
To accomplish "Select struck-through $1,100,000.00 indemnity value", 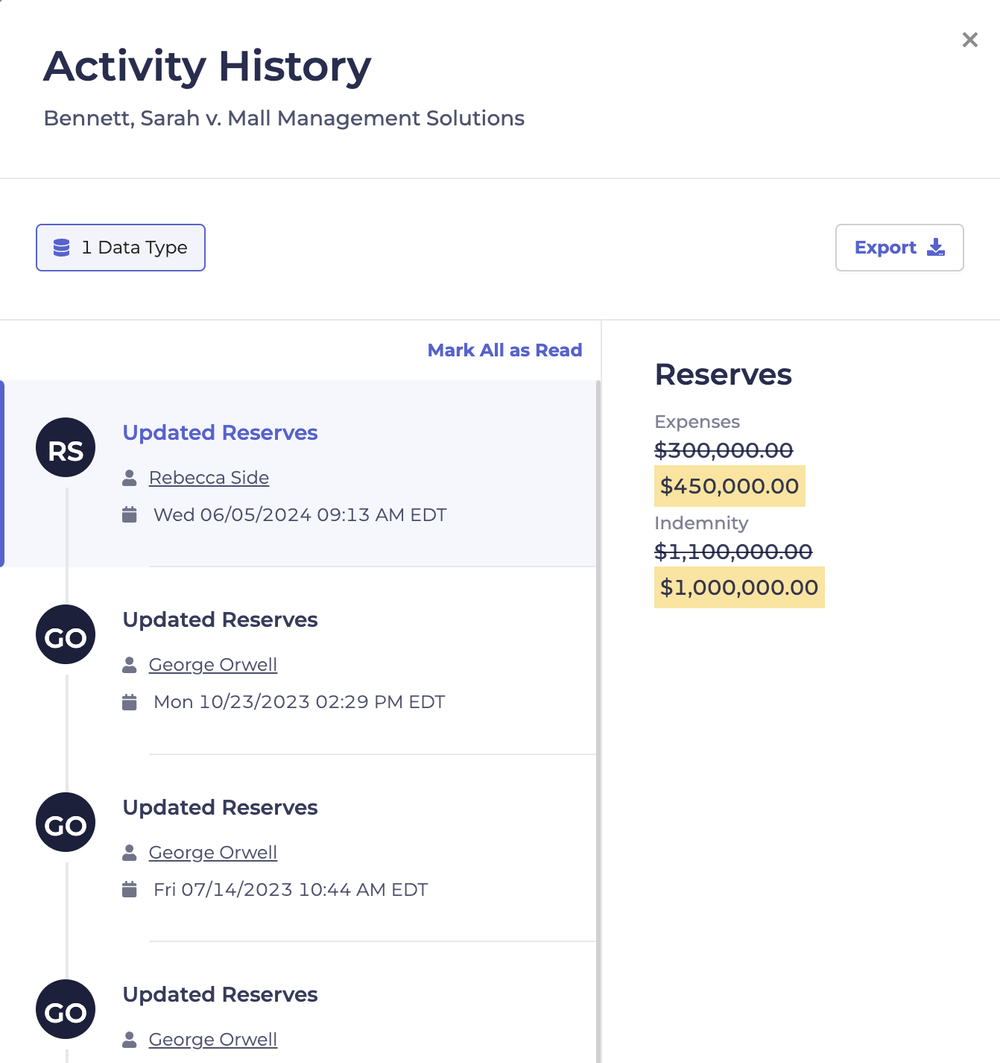I will 733,552.
